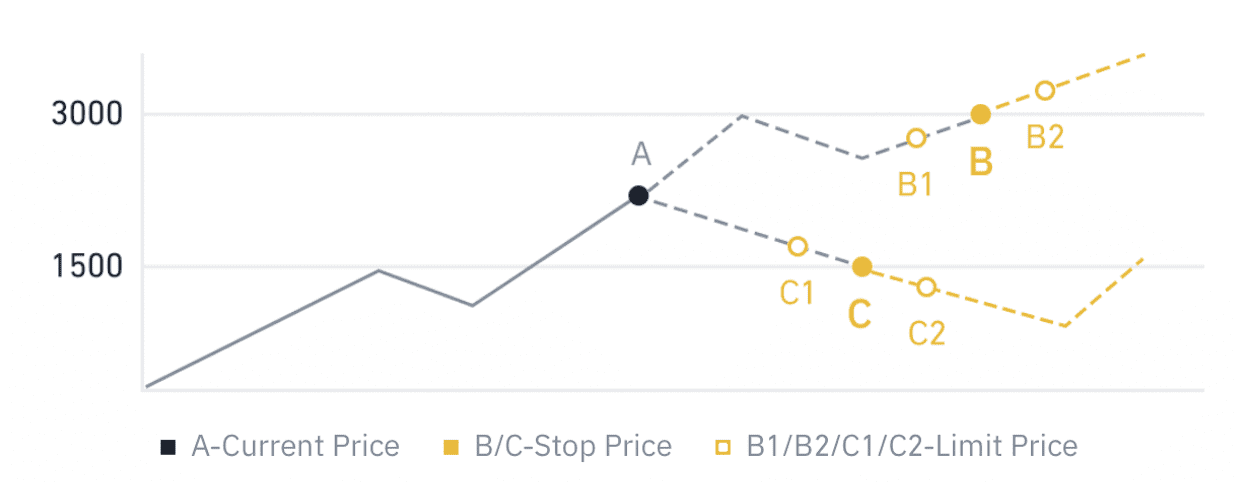The image size is (1242, 482).
Task: Click the gray letter A above the point
Action: coord(641,154)
